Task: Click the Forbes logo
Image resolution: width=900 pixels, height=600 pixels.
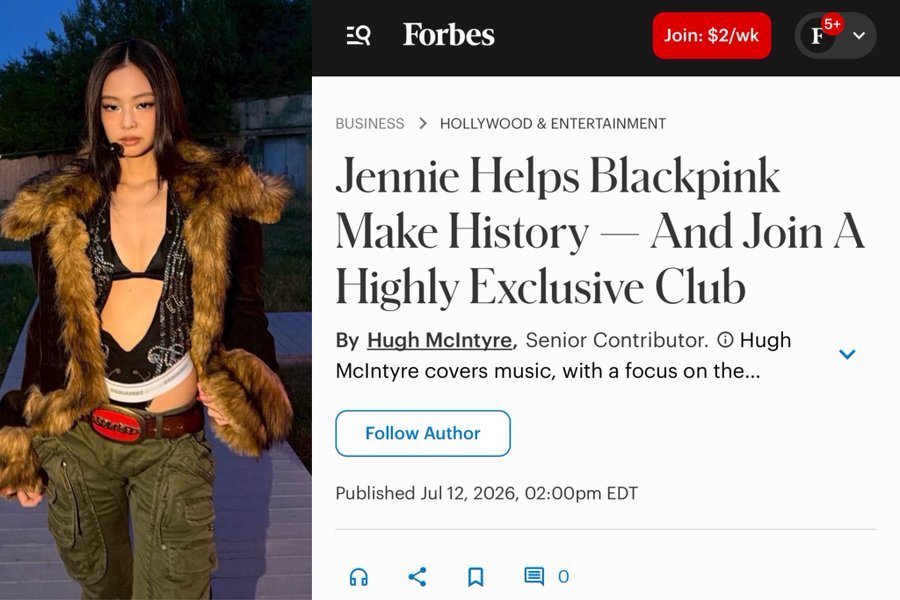Action: point(448,35)
